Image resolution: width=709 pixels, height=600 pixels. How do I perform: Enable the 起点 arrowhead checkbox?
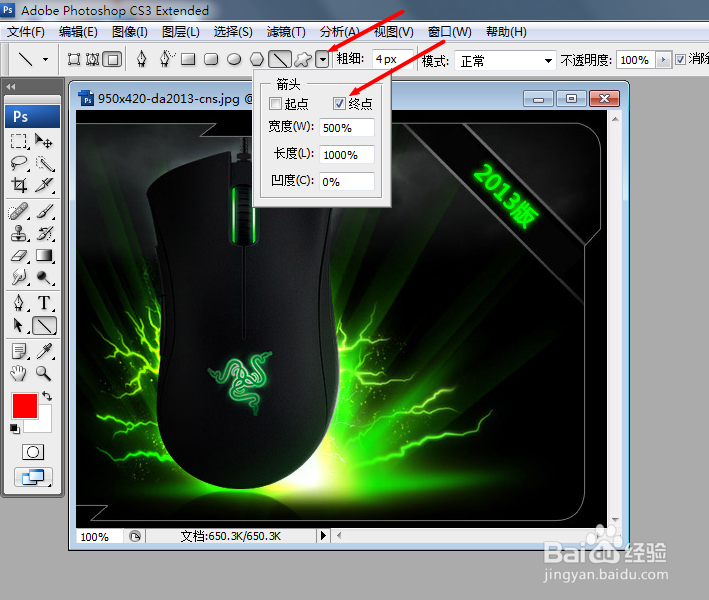point(275,104)
